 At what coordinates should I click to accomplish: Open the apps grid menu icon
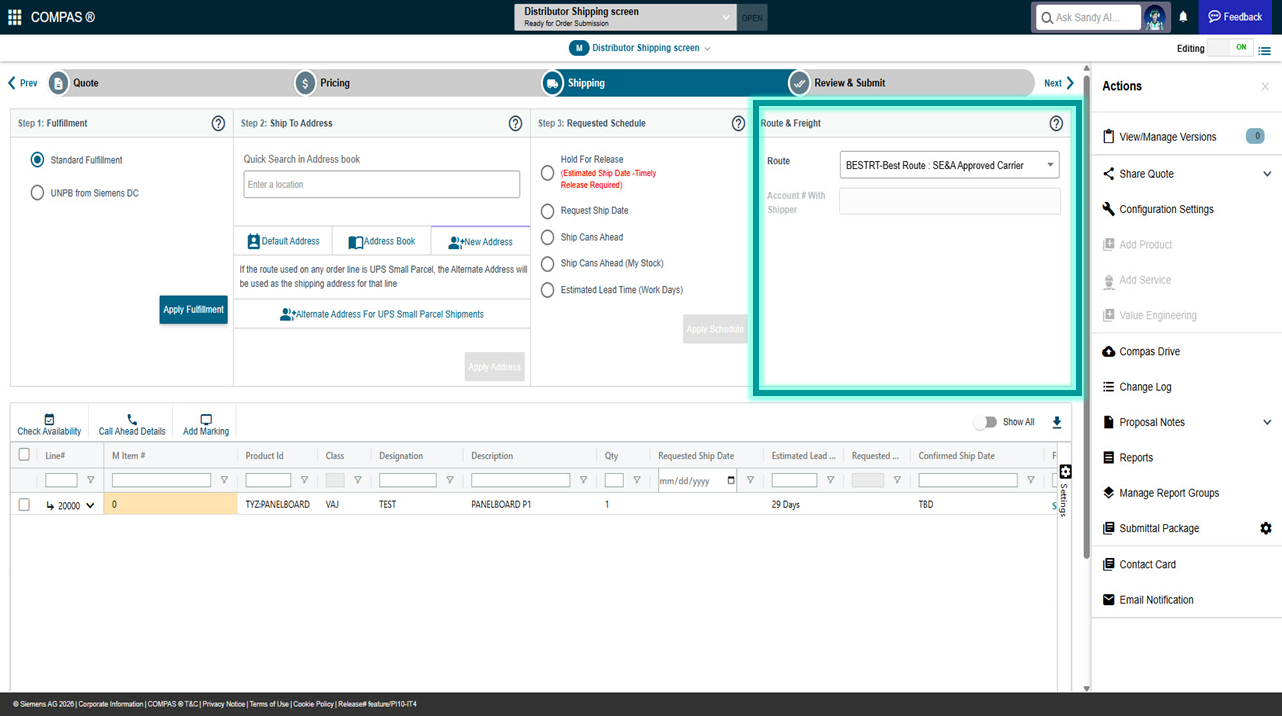click(x=14, y=17)
